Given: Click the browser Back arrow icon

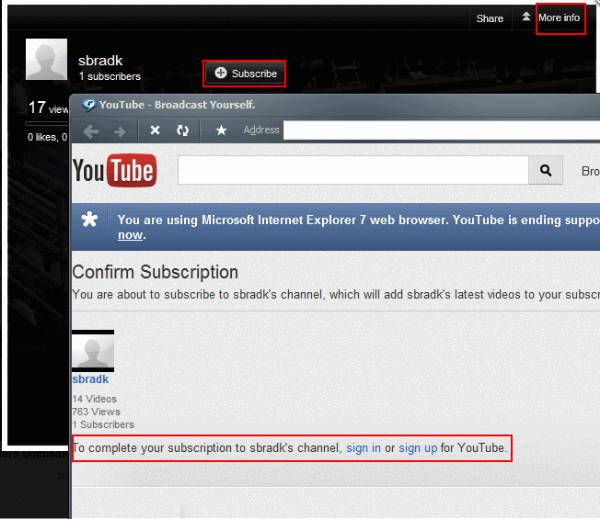Looking at the screenshot, I should pos(91,131).
